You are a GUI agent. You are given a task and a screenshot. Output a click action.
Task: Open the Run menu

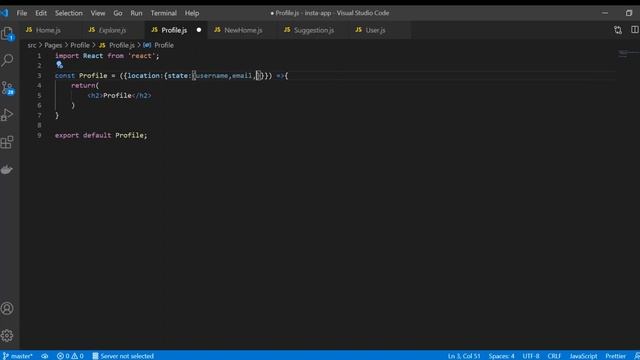tap(136, 13)
